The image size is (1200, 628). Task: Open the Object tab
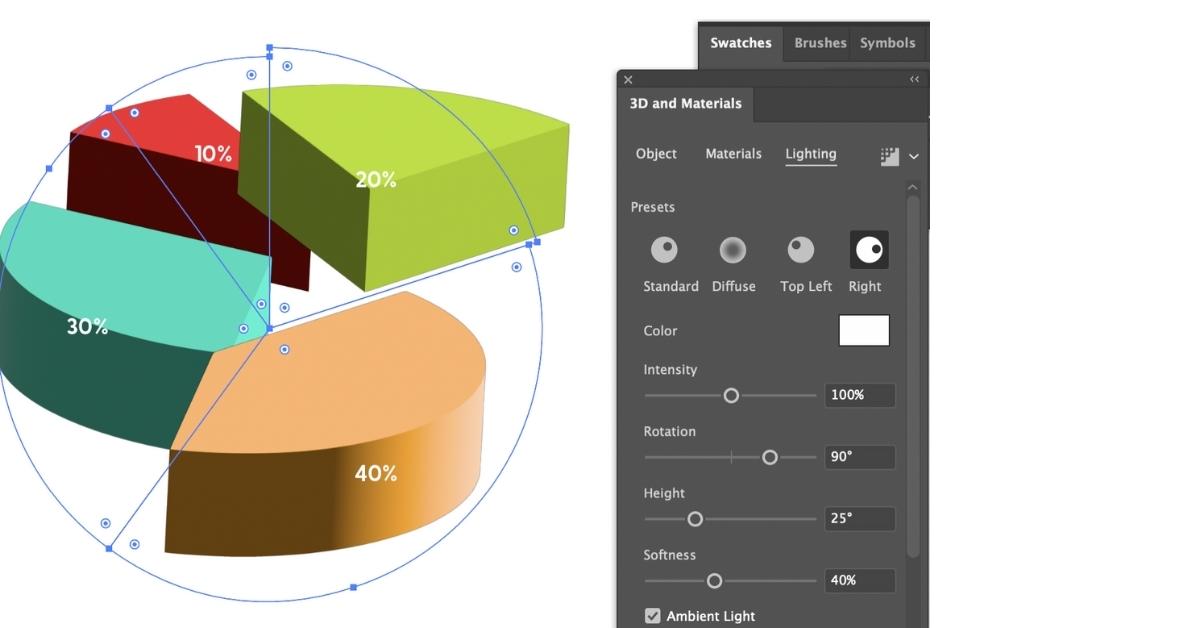coord(656,154)
